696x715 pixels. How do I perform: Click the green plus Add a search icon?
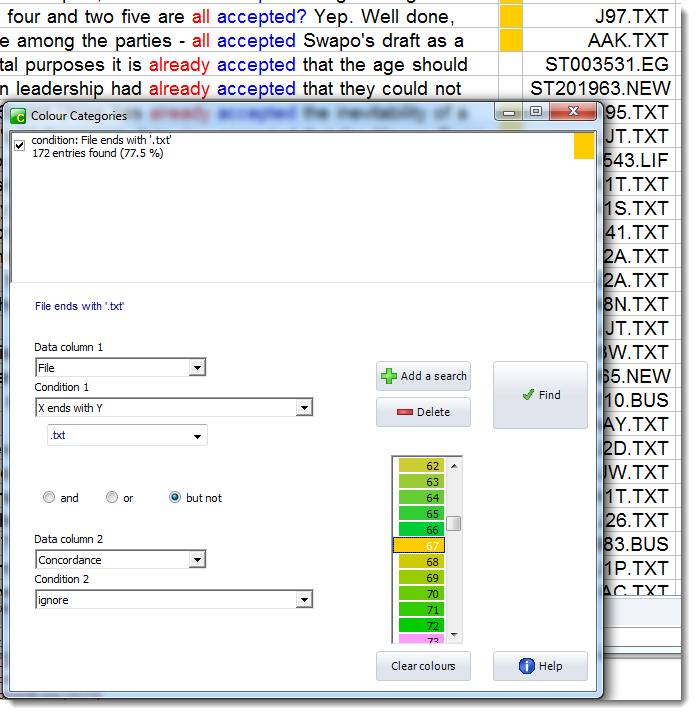click(x=388, y=376)
